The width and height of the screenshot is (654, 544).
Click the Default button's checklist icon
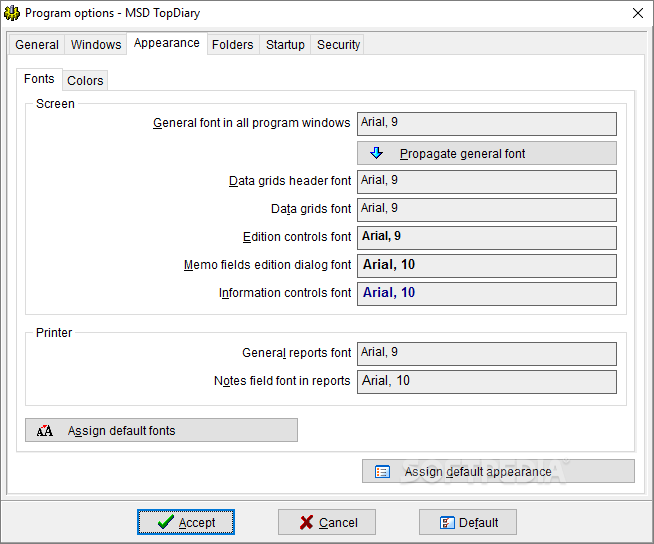click(447, 522)
